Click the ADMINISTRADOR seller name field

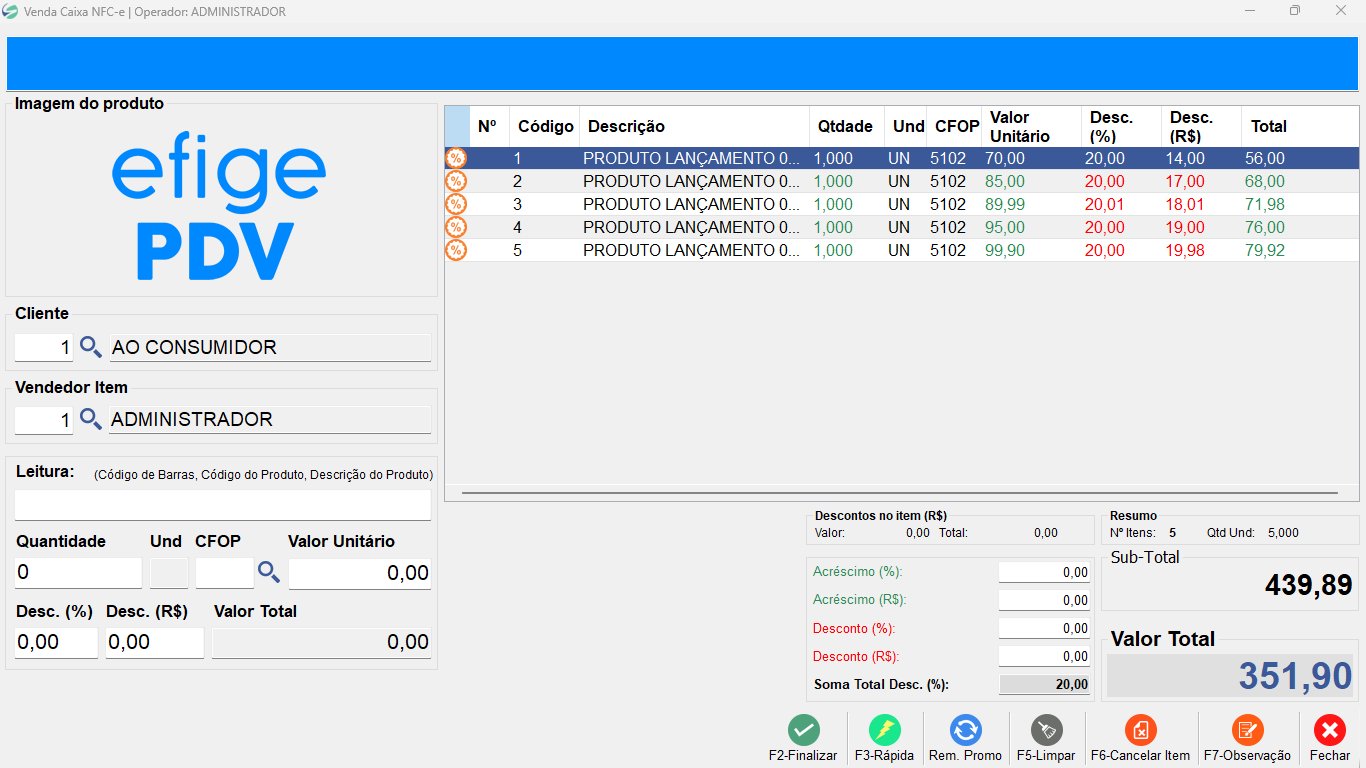270,420
